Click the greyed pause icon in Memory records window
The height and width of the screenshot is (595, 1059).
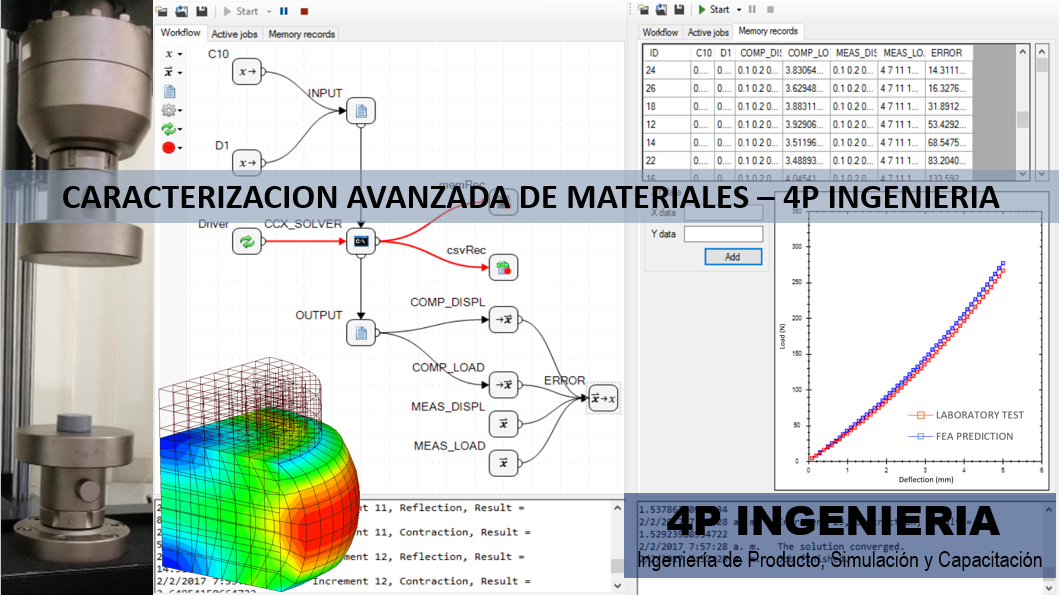(x=752, y=9)
